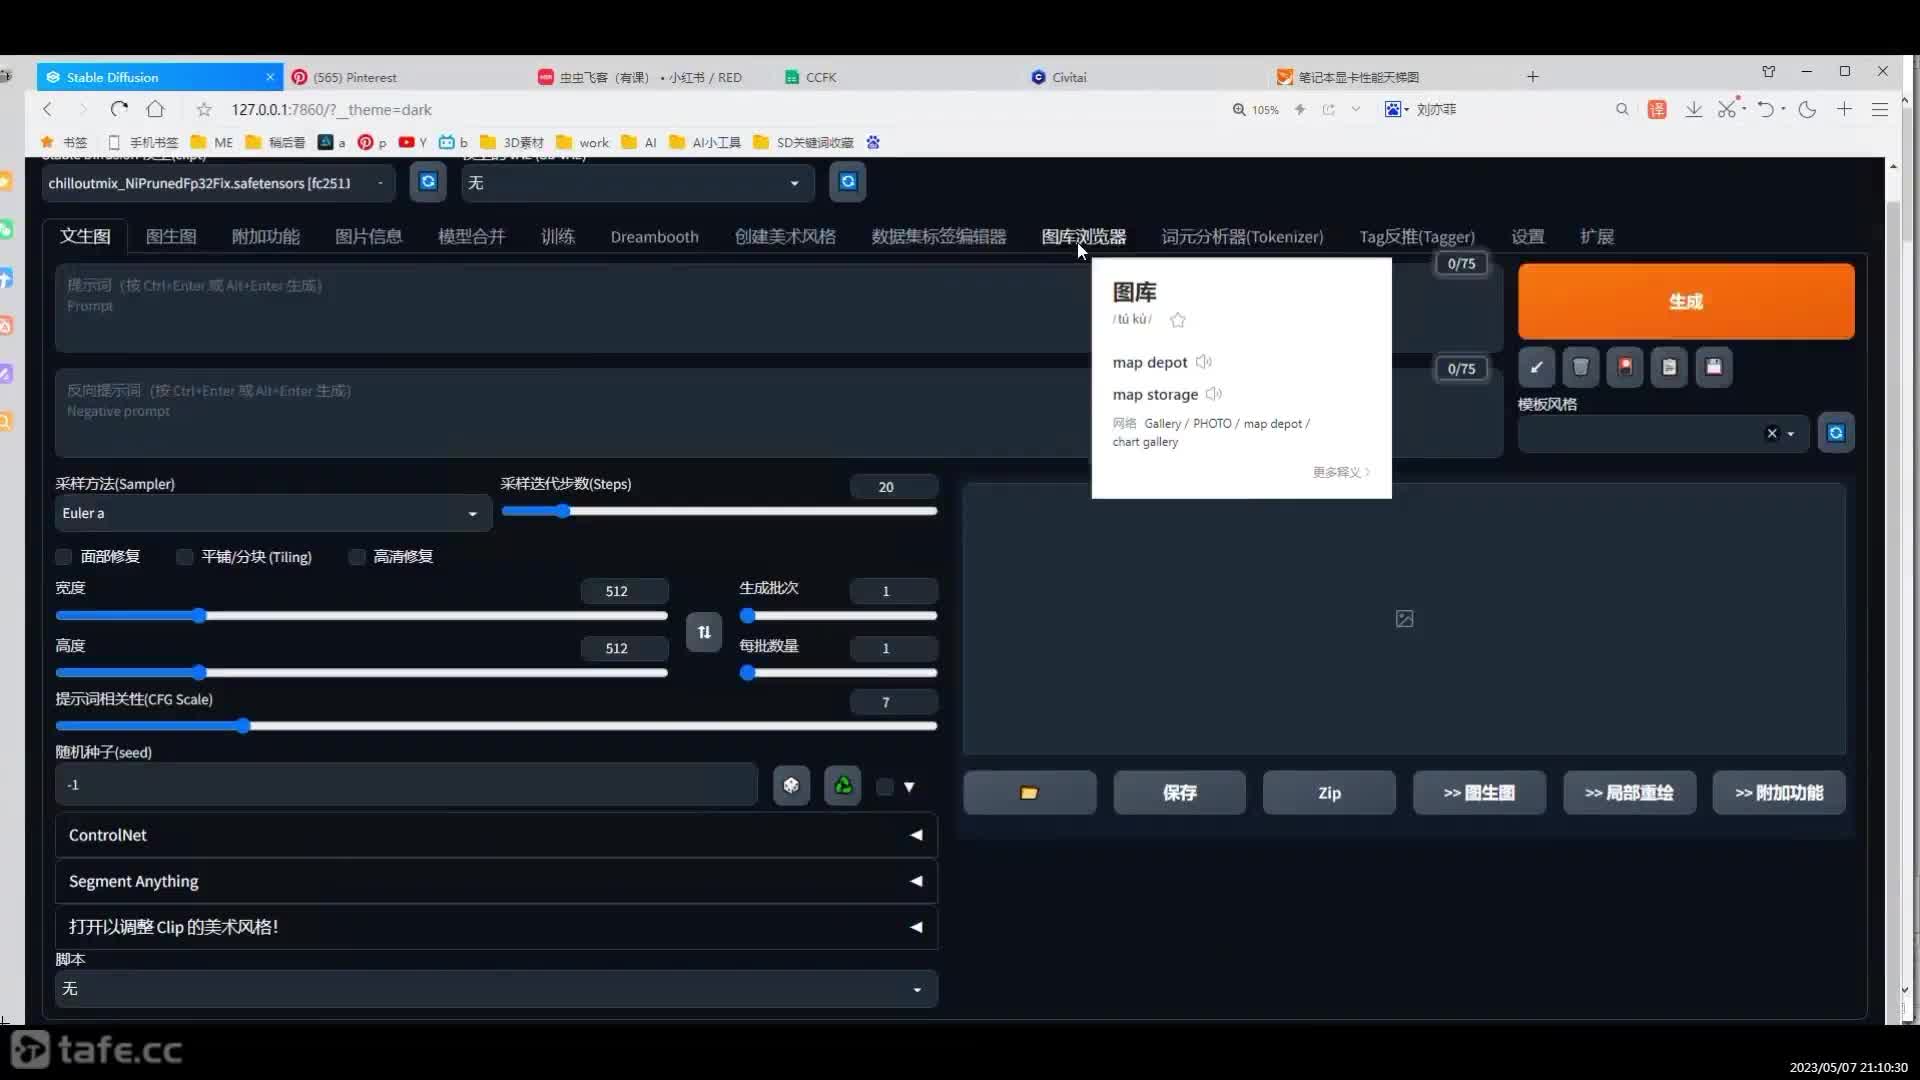The width and height of the screenshot is (1920, 1080).
Task: Open the 扩展 extensions tab
Action: coord(1597,237)
